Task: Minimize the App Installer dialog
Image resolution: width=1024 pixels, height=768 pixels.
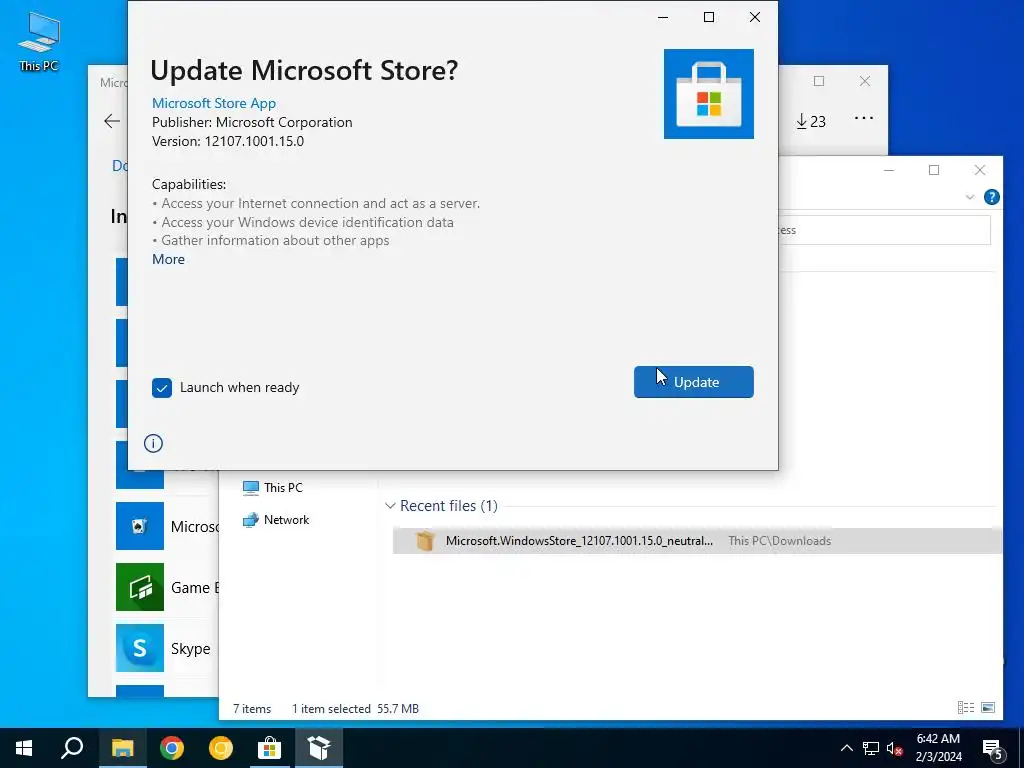Action: 663,17
